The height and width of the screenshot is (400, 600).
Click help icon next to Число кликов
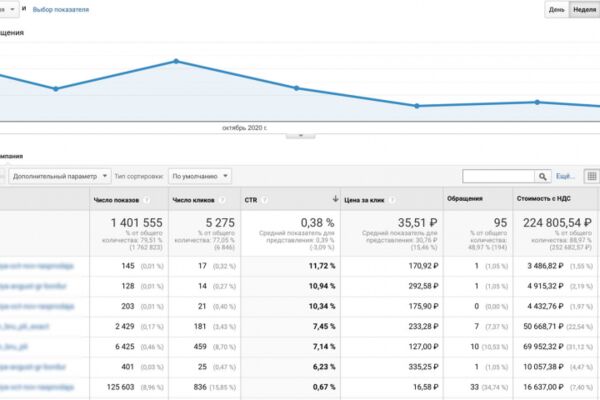click(222, 200)
